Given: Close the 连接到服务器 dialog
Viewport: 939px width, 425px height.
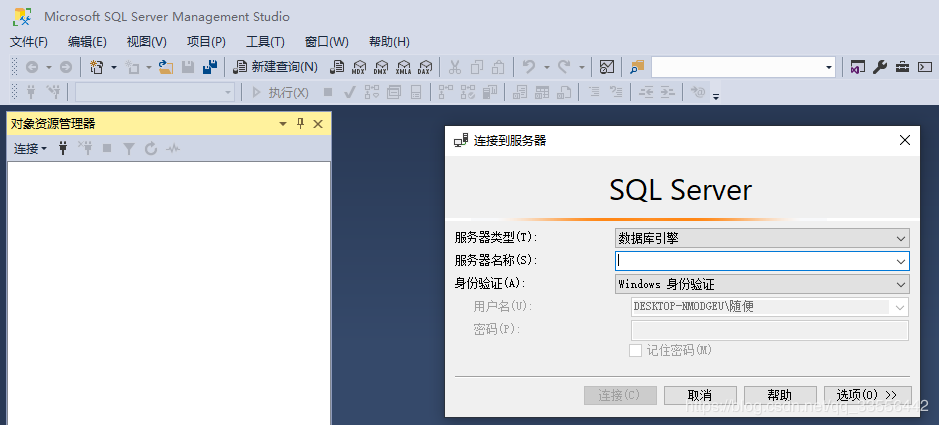Looking at the screenshot, I should (905, 141).
